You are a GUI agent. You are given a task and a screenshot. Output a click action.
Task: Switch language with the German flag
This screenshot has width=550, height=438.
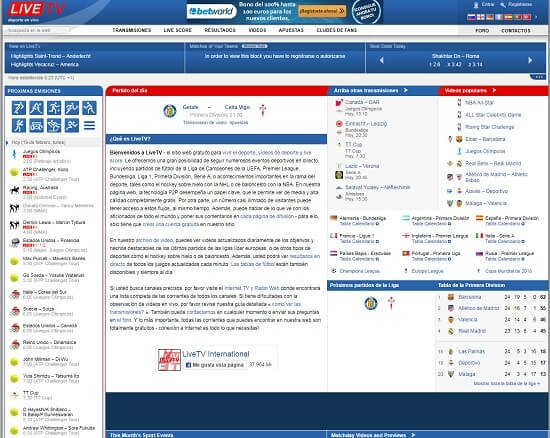point(490,17)
